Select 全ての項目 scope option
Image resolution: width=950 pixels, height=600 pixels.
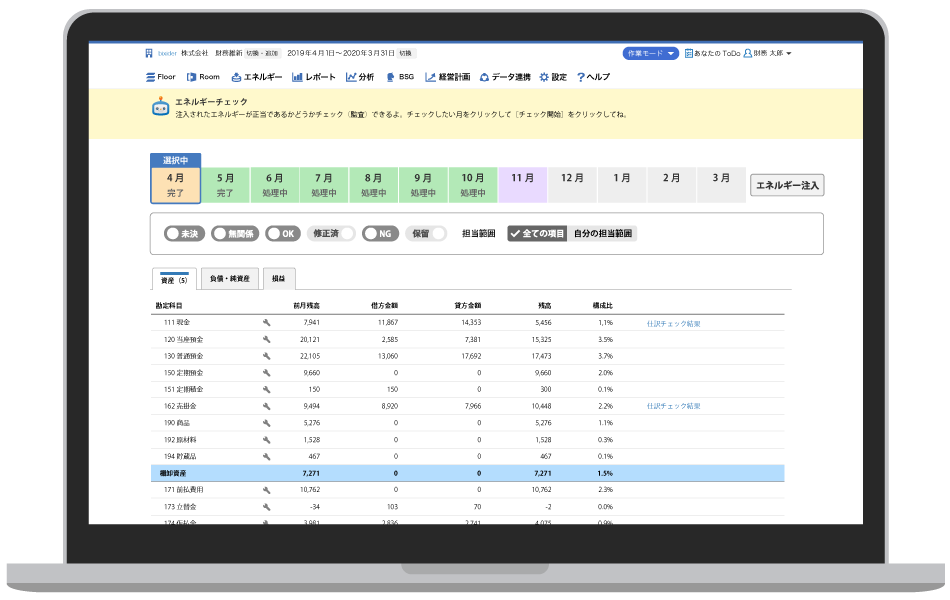(537, 233)
